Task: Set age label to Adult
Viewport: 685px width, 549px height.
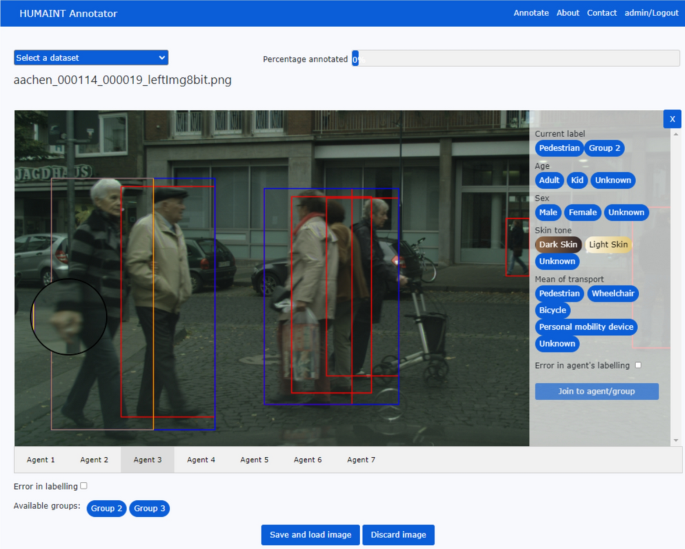Action: coord(549,181)
